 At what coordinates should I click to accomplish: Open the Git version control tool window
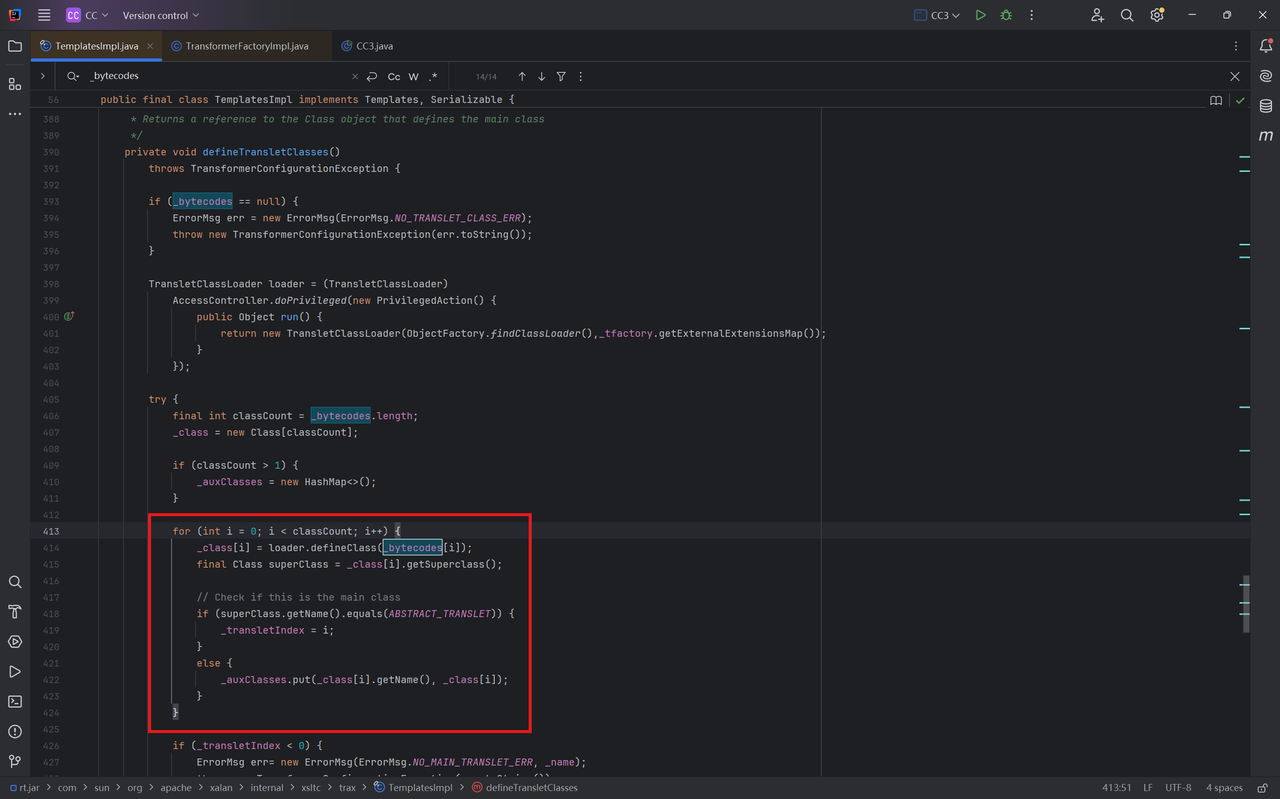click(15, 762)
